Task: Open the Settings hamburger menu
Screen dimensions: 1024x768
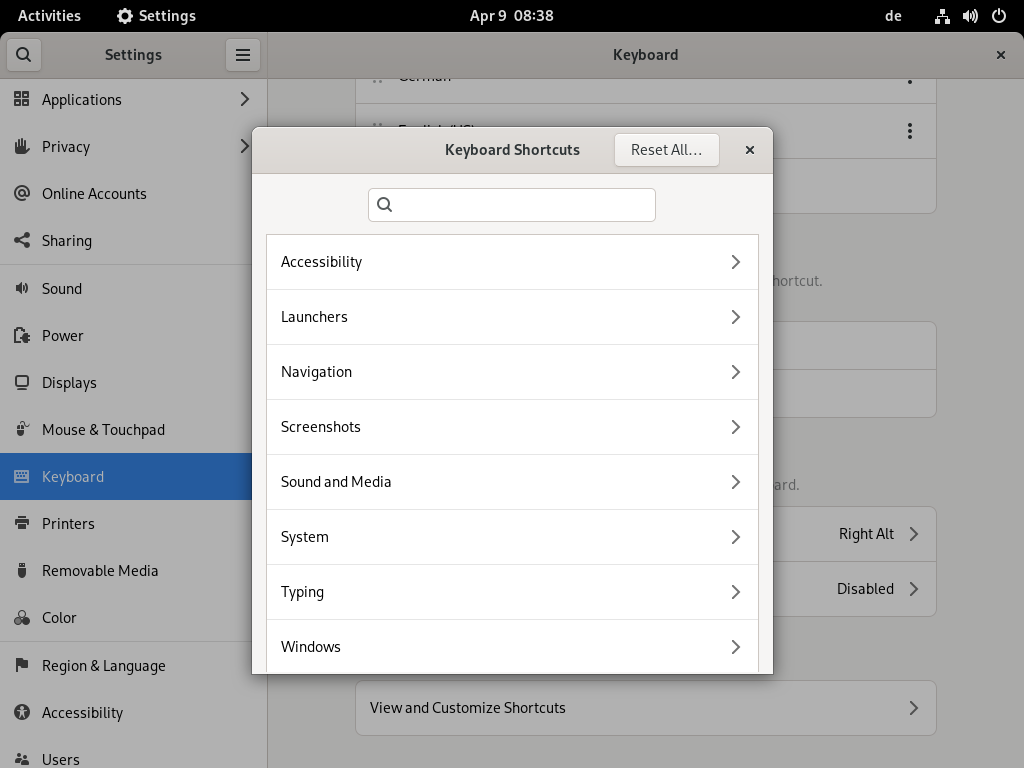Action: (243, 55)
